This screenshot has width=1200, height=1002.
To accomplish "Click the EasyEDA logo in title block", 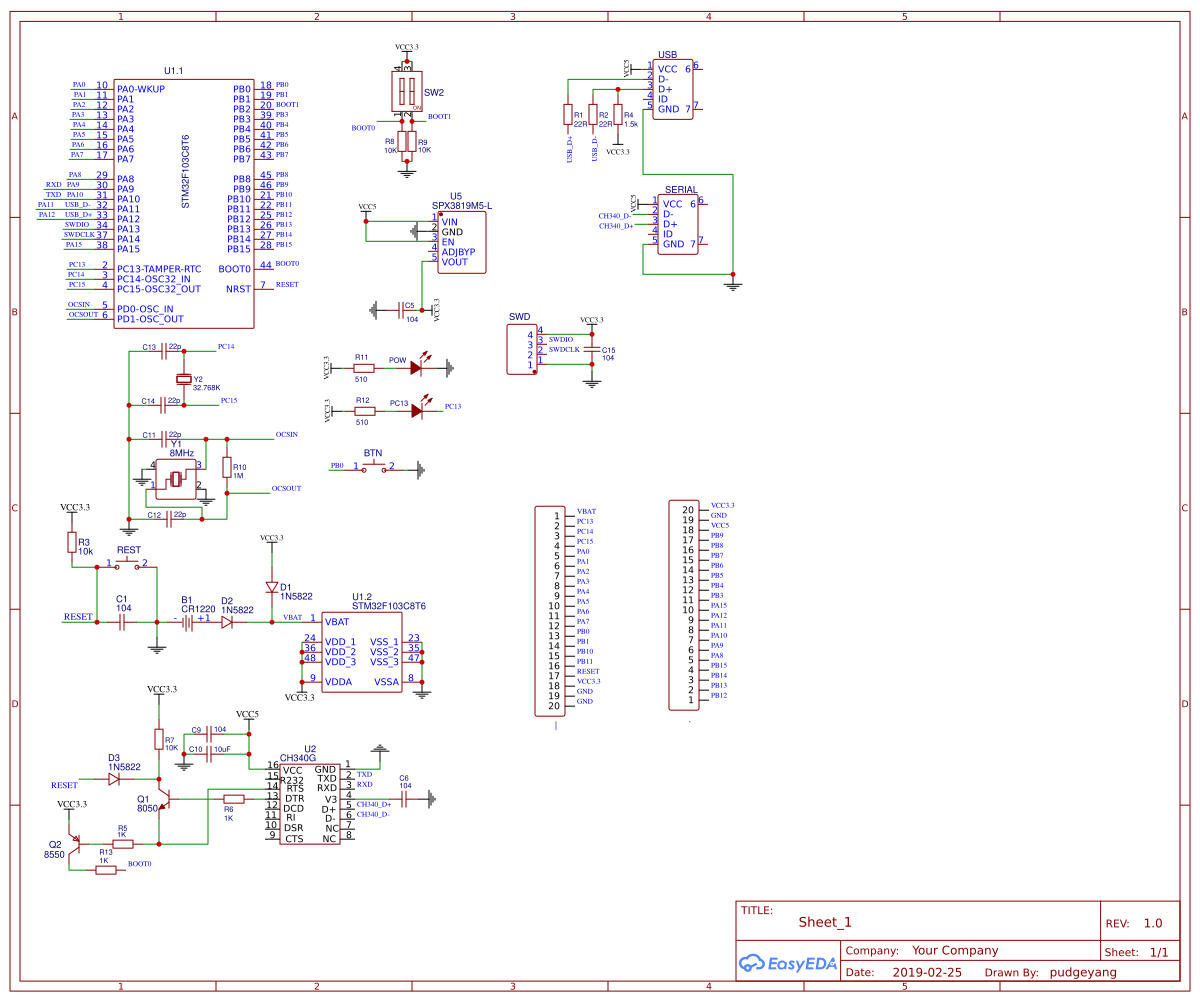I will pos(786,963).
